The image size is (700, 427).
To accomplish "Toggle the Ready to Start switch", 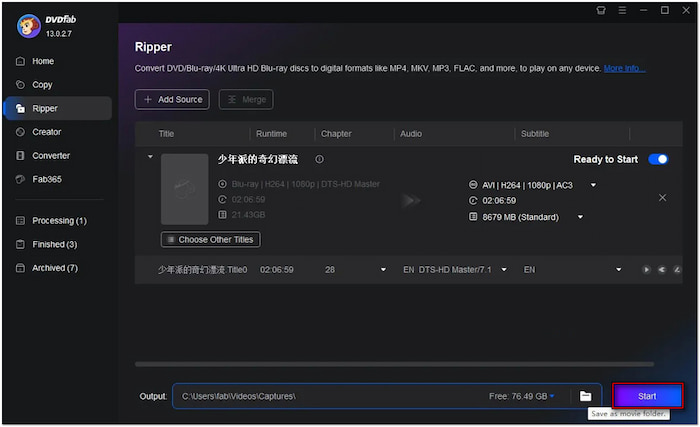I will pos(658,159).
